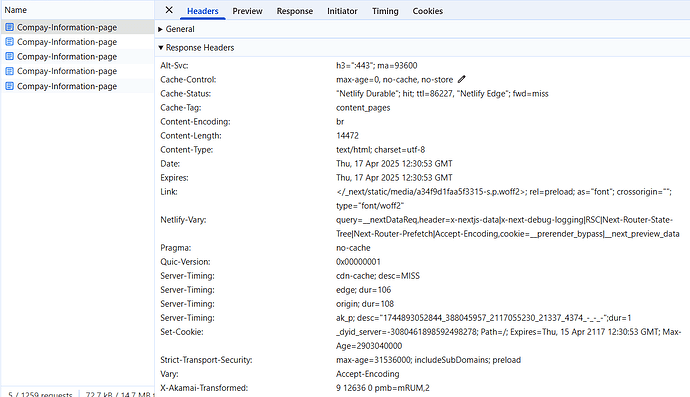View the Cookies tab
Image resolution: width=690 pixels, height=397 pixels.
(x=427, y=11)
